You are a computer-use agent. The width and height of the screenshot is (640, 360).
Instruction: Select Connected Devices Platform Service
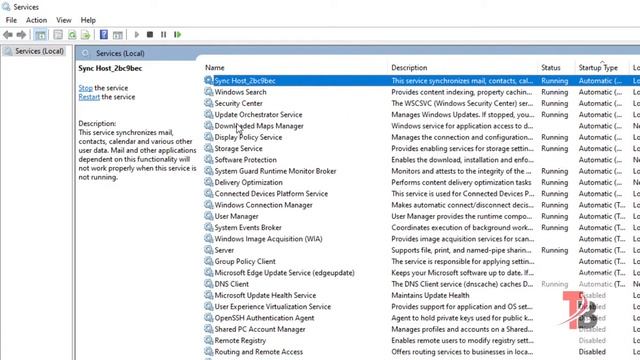click(x=271, y=193)
